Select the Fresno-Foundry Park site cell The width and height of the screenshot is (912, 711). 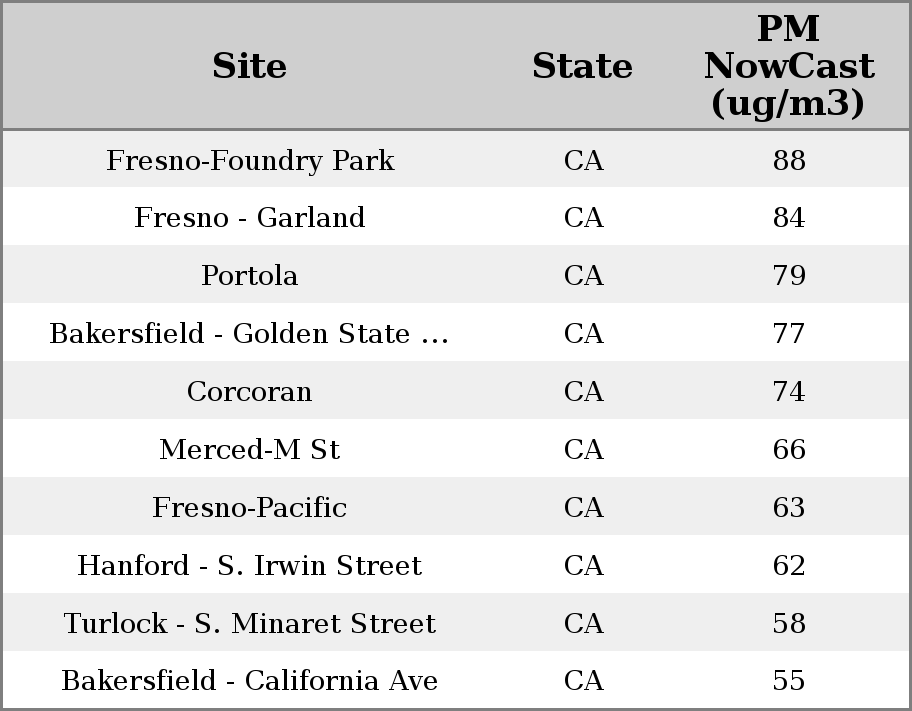250,160
